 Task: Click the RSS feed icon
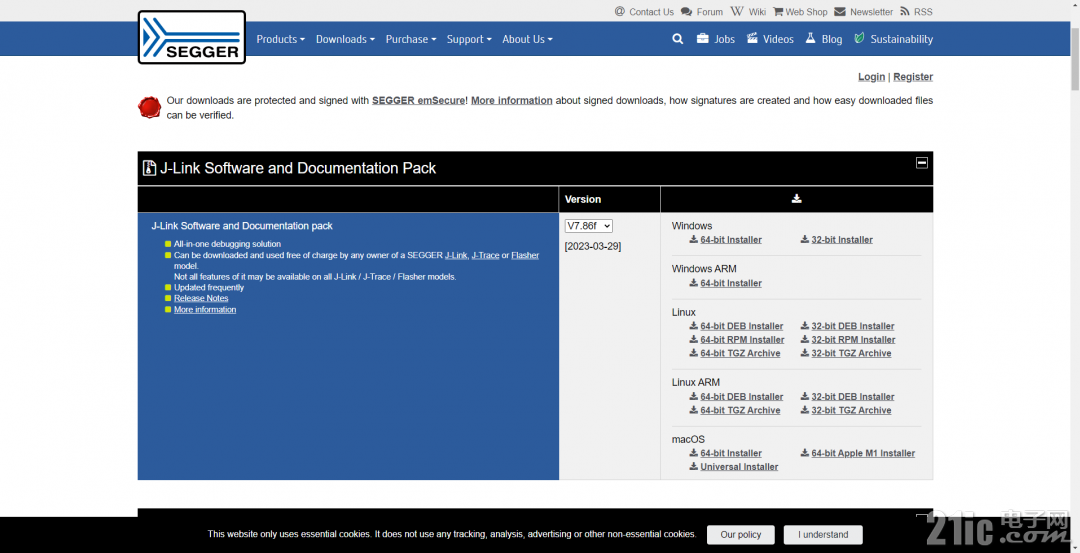click(904, 12)
